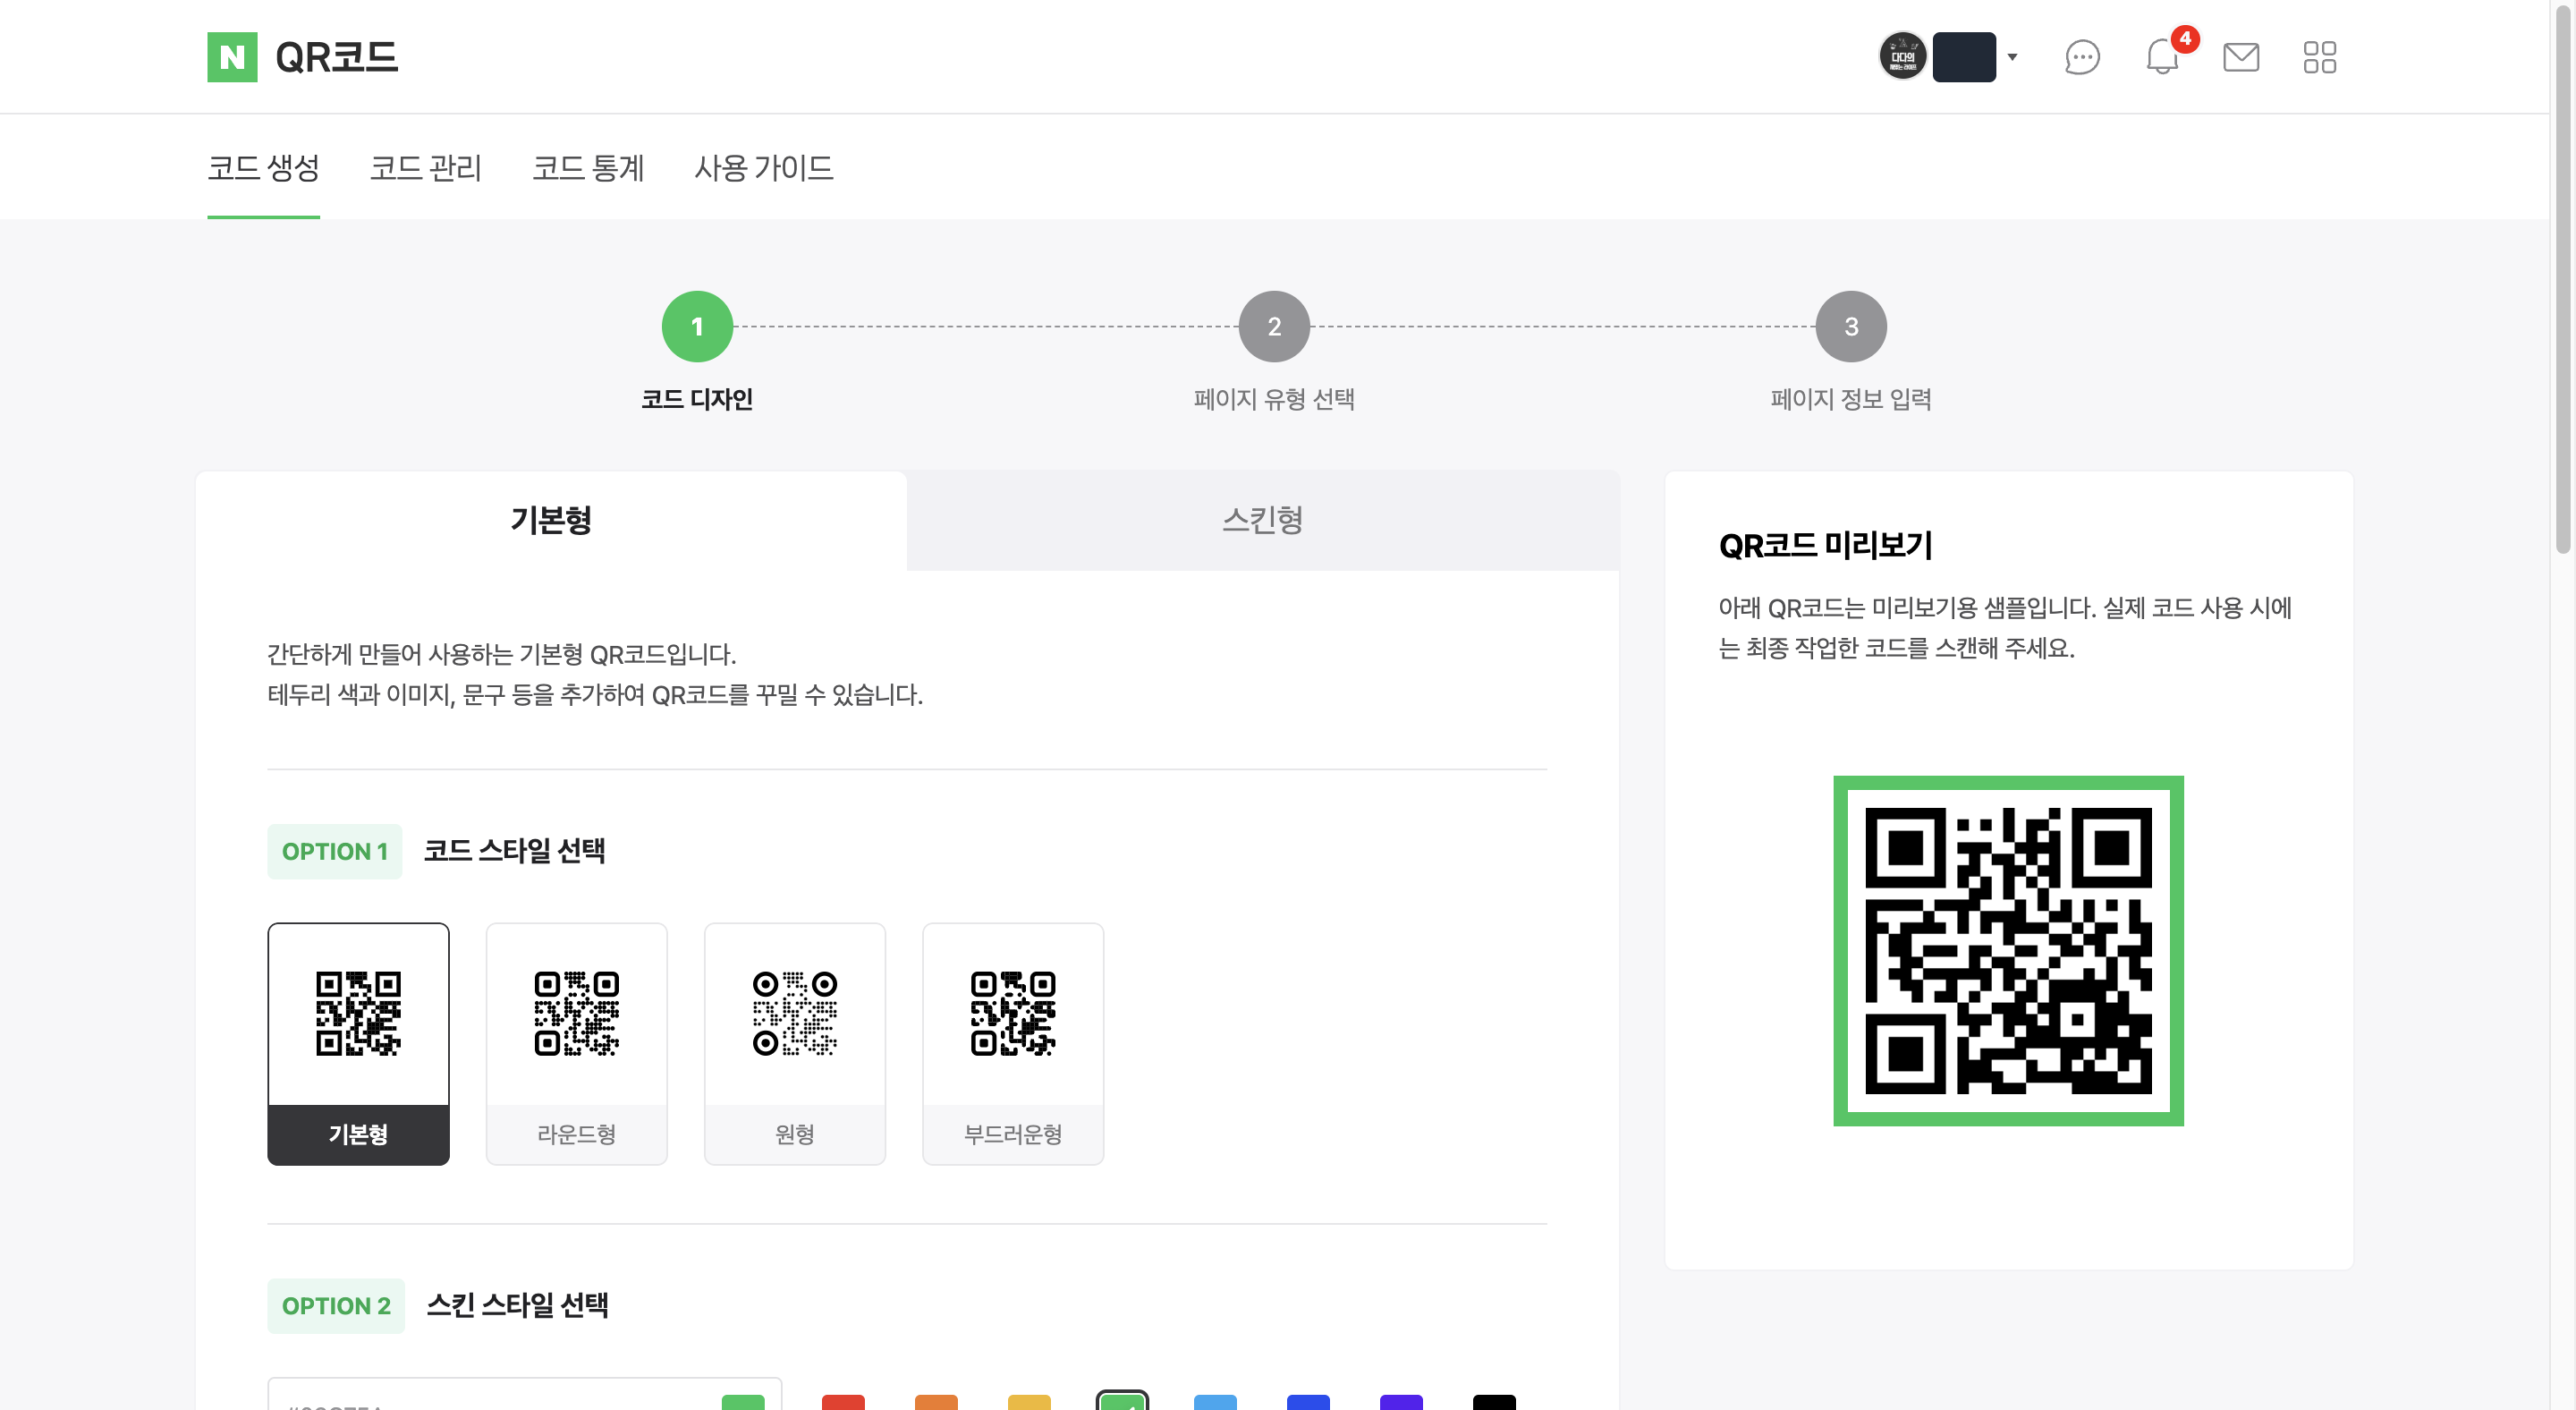Click the OPTION 2 label badge

click(x=336, y=1305)
